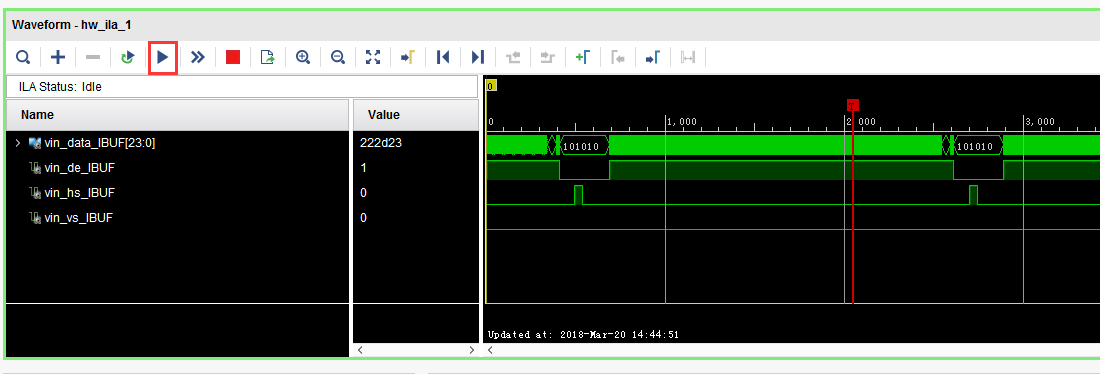Image resolution: width=1100 pixels, height=374 pixels.
Task: Zoom fit the whole waveform
Action: pyautogui.click(x=373, y=58)
